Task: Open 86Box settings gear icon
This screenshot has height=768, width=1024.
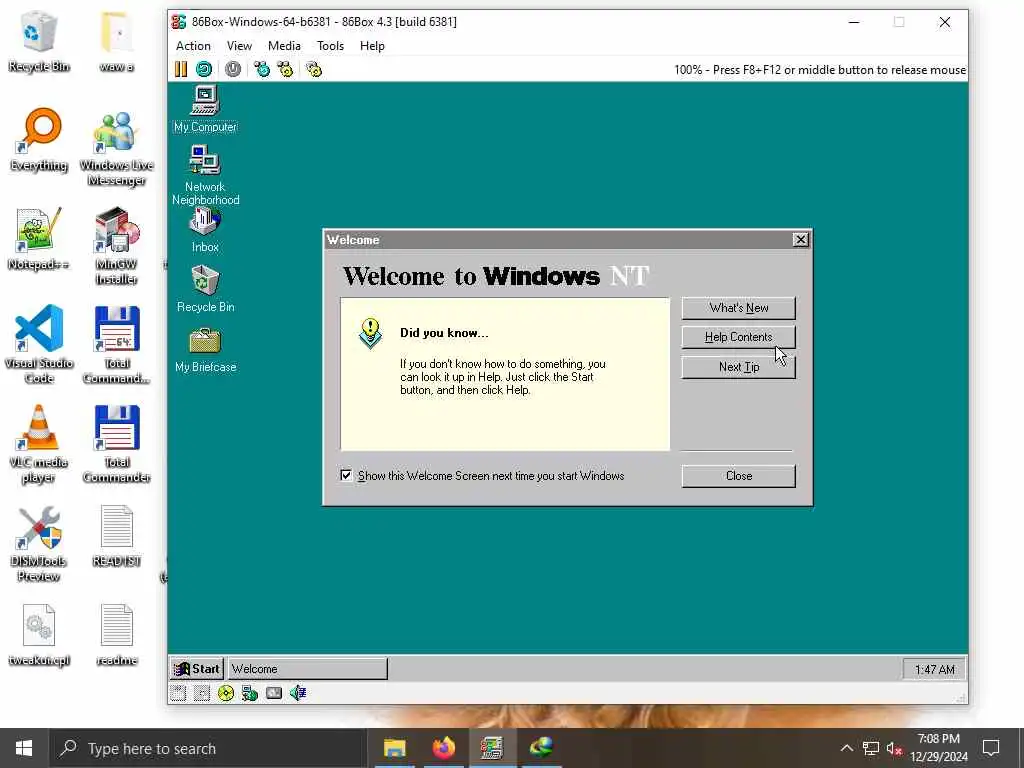Action: [x=314, y=69]
